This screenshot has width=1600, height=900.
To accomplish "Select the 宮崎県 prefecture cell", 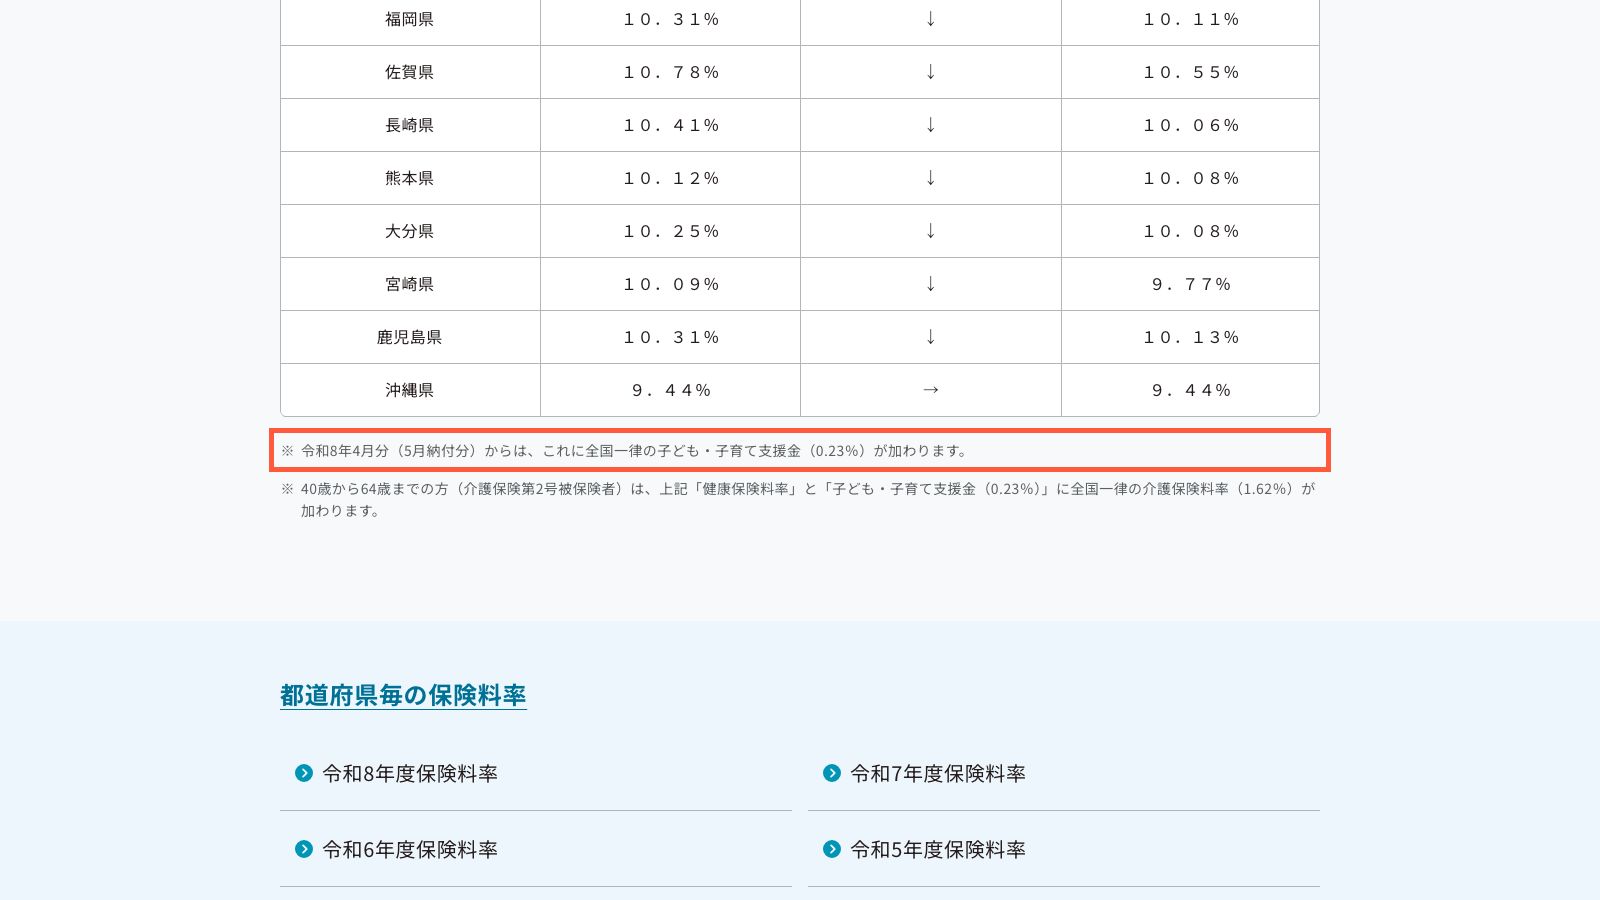I will (x=410, y=284).
